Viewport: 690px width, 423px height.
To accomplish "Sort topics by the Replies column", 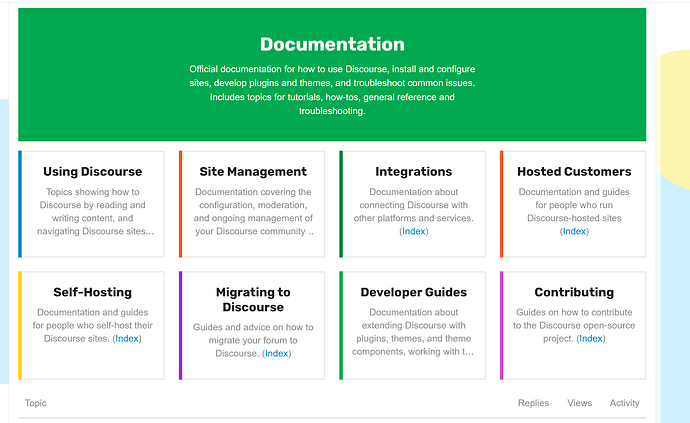I will coord(533,403).
